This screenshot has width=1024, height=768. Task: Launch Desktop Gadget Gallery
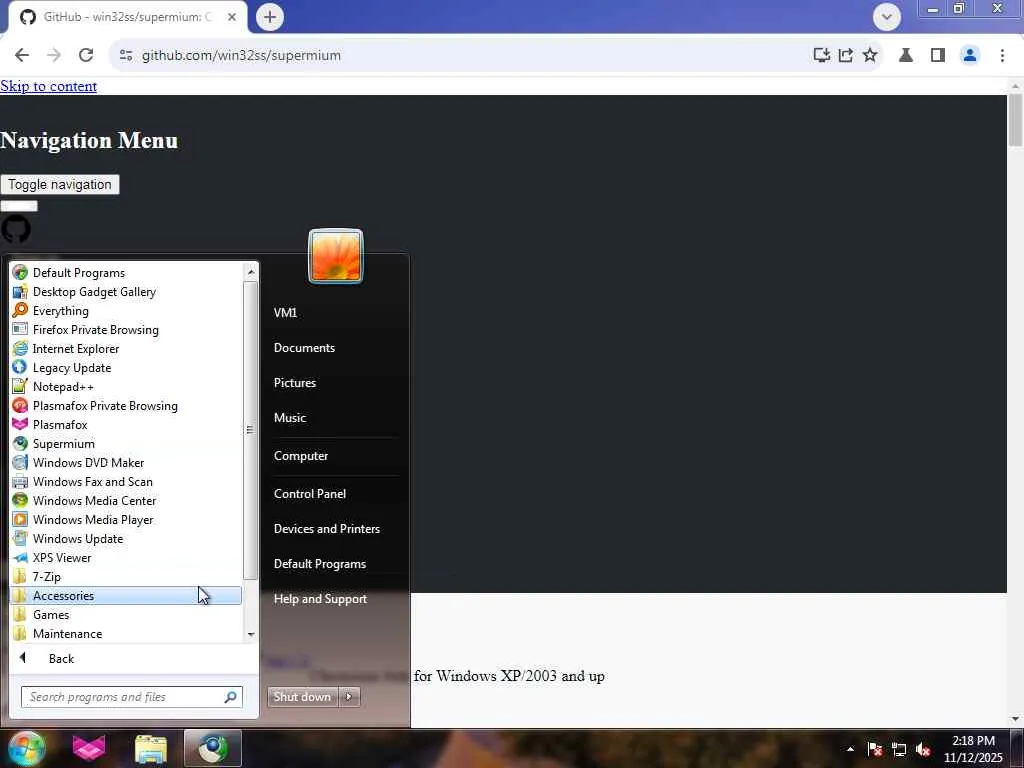pos(126,292)
